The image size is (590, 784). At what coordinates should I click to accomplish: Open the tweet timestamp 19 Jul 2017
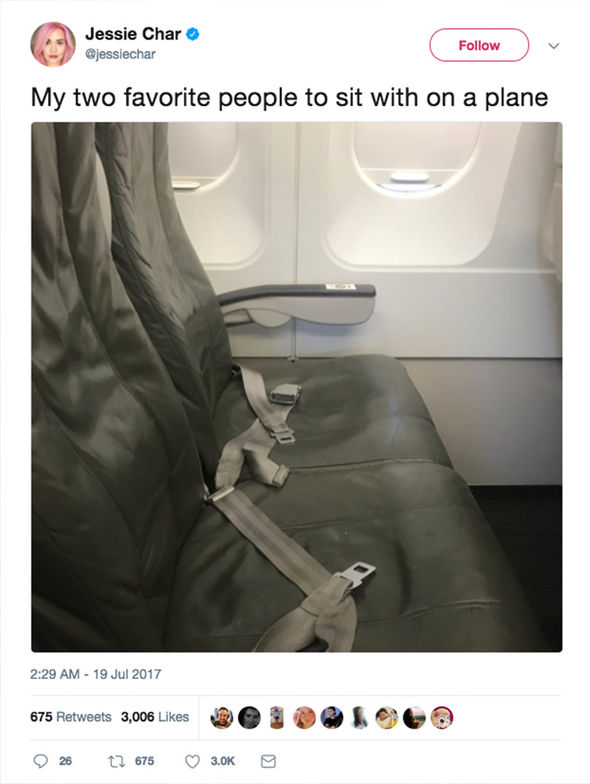96,674
